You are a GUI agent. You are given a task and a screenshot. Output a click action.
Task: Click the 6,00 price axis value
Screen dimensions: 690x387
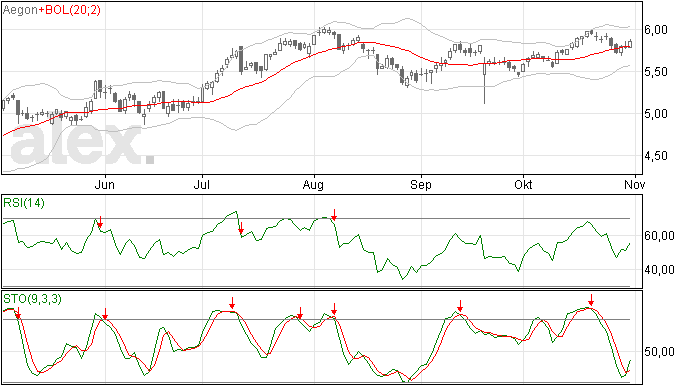(x=656, y=30)
